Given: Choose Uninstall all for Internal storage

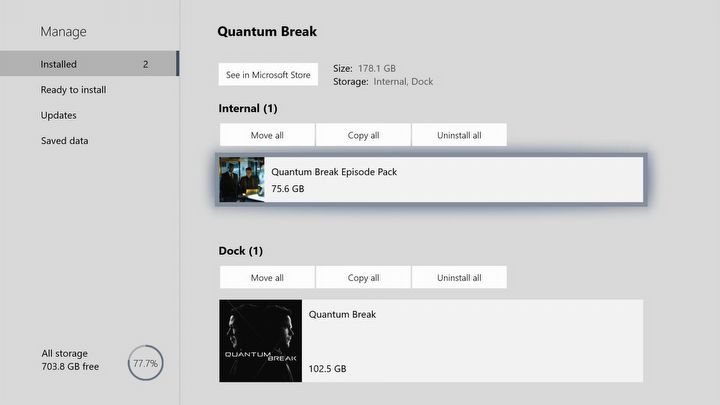Looking at the screenshot, I should 459,135.
